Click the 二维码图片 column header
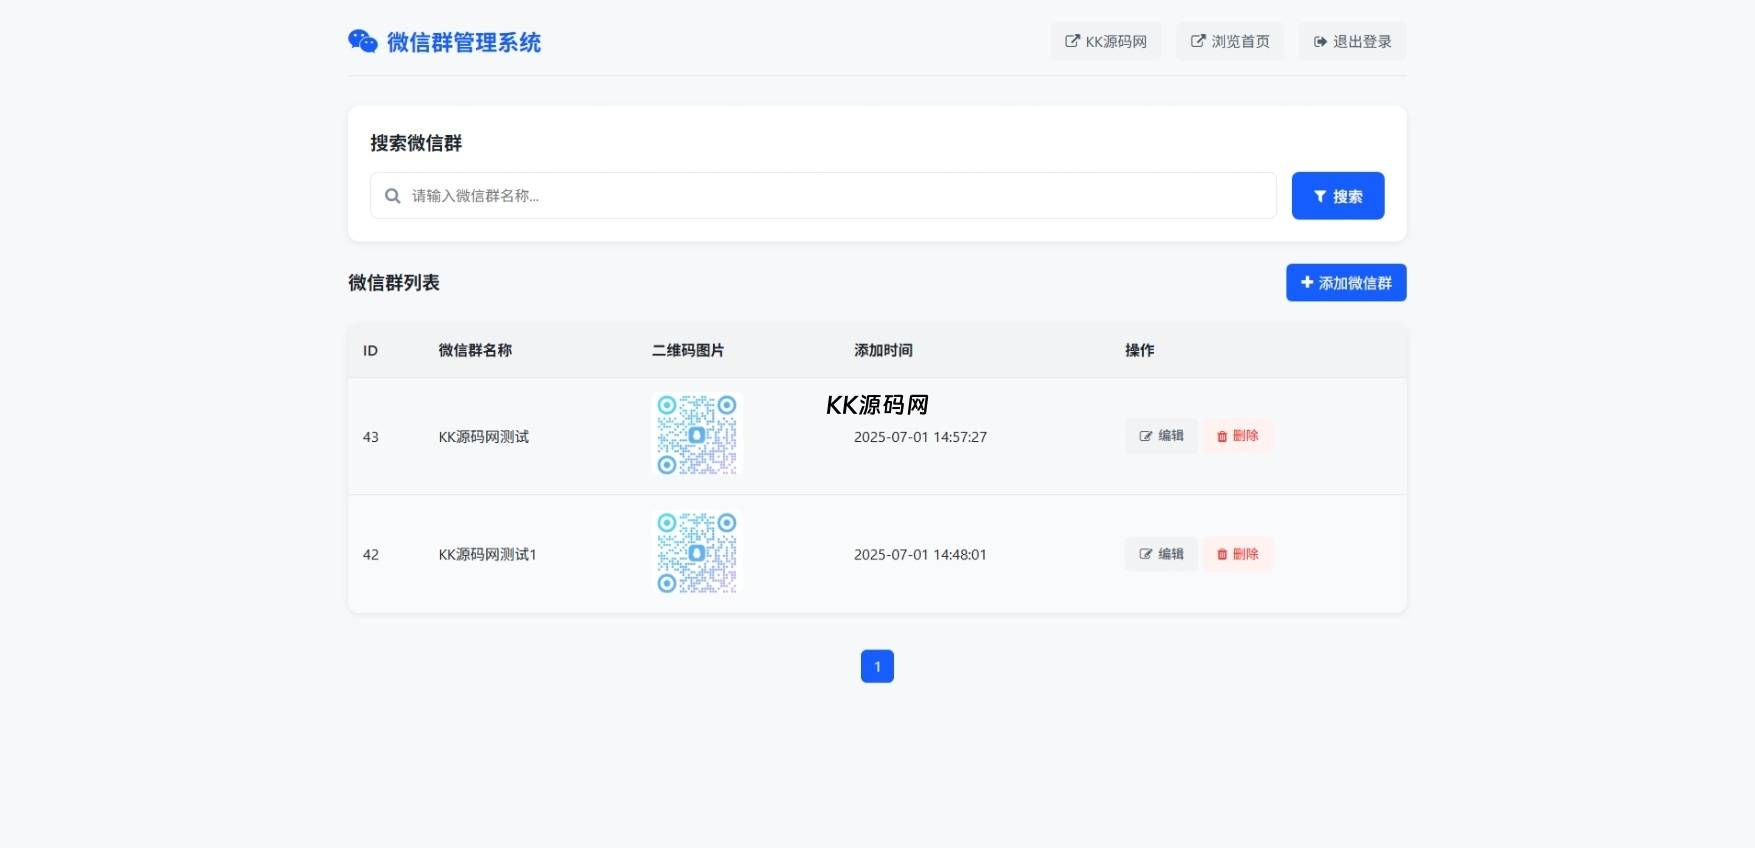1755x848 pixels. click(x=688, y=350)
